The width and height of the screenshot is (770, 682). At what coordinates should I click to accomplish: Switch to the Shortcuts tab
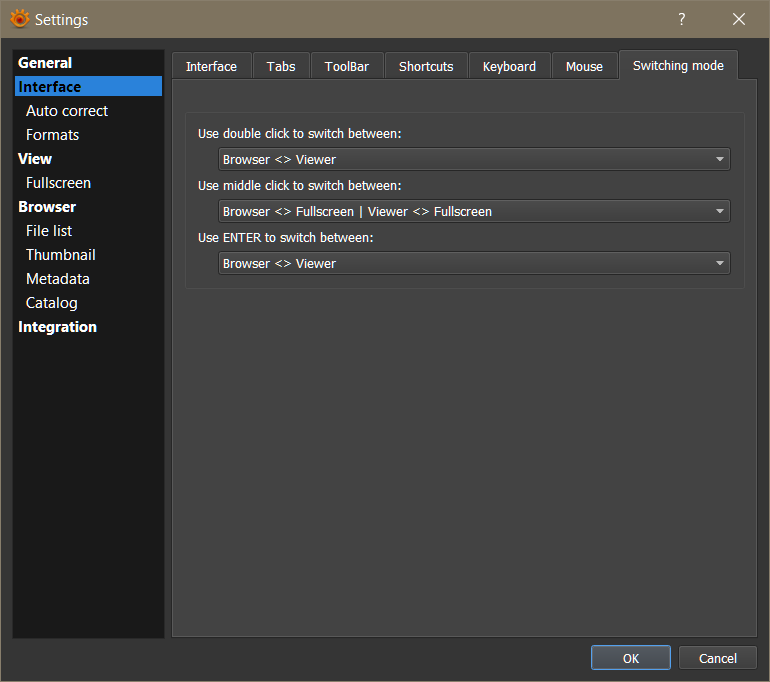(426, 66)
